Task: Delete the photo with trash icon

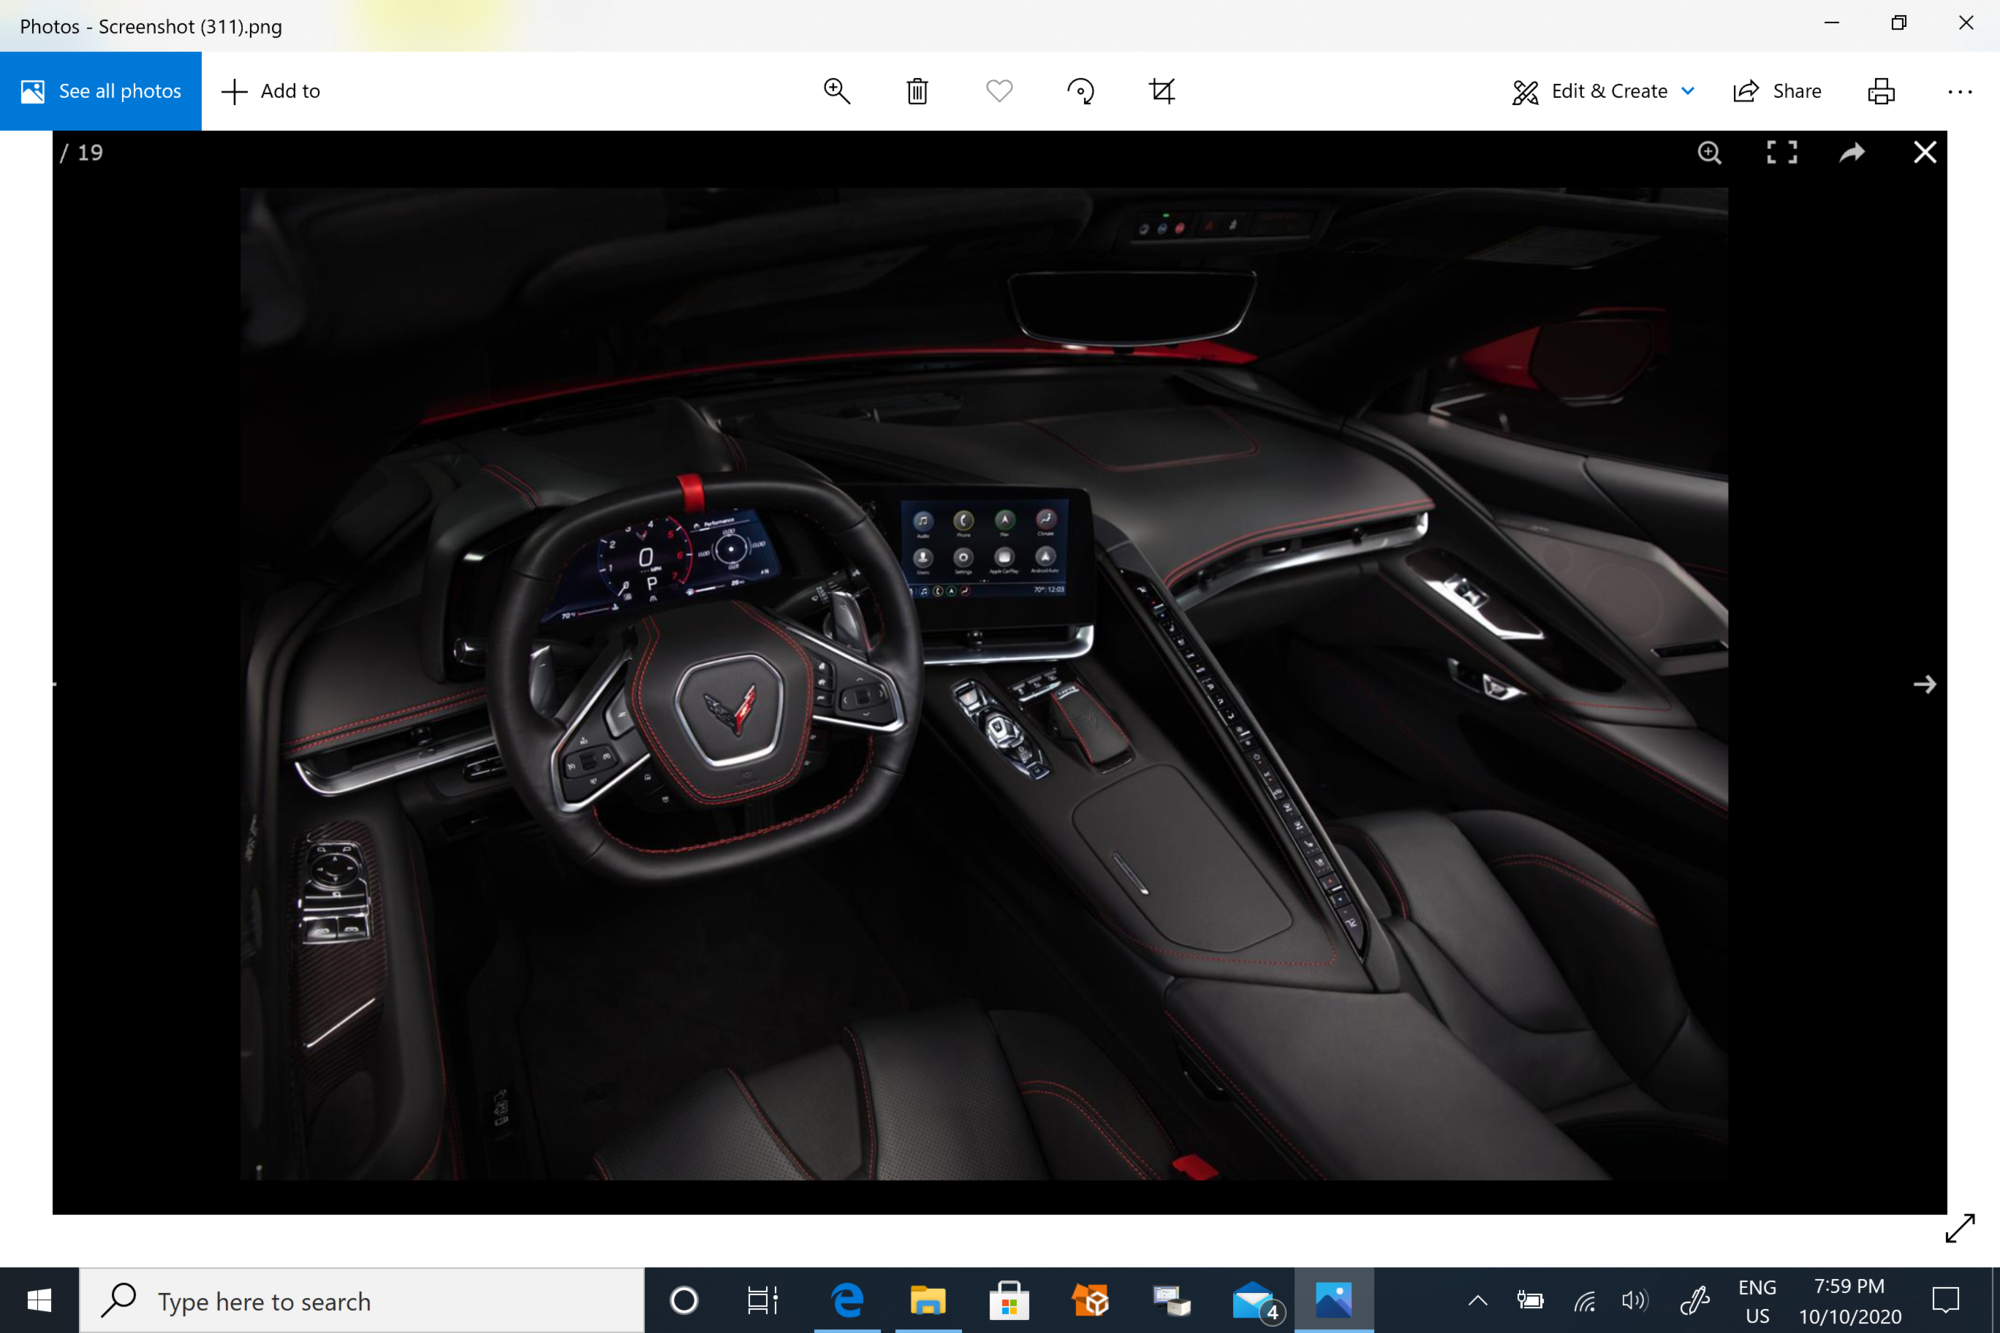Action: (917, 91)
